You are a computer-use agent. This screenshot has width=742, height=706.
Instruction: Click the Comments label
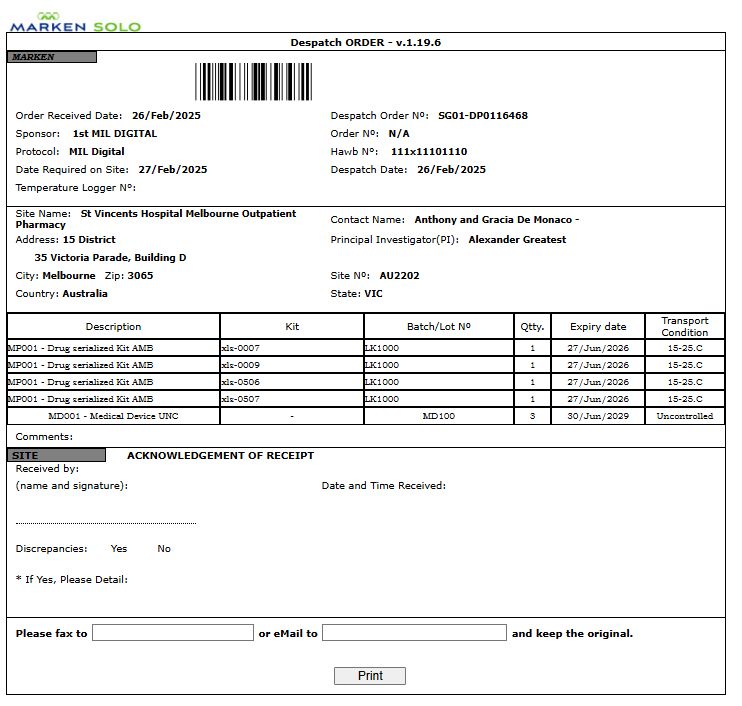tap(44, 436)
